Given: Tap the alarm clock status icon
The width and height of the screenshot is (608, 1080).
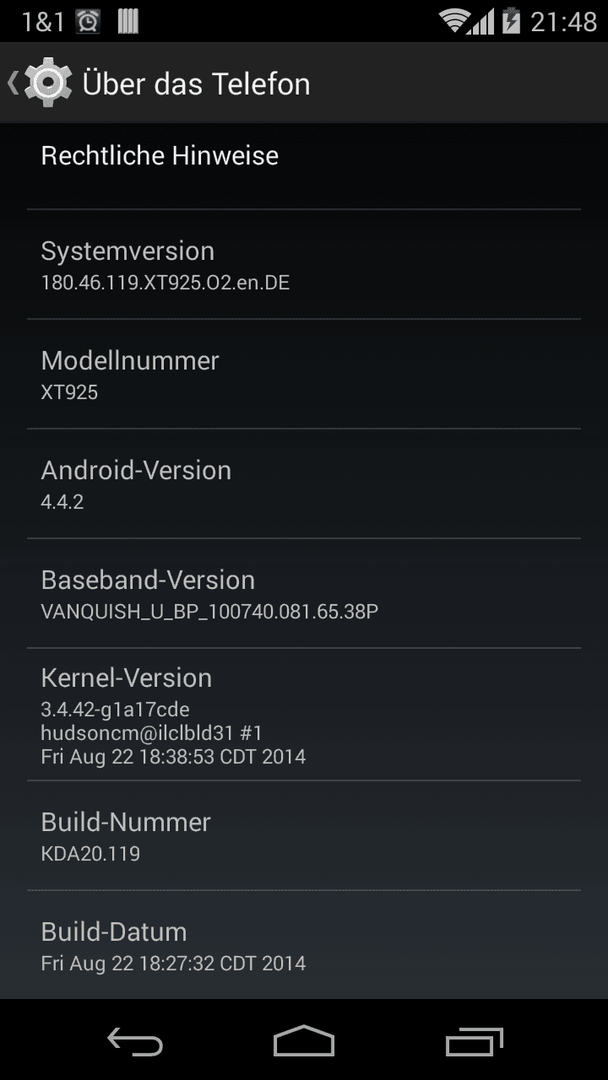Looking at the screenshot, I should coord(87,22).
